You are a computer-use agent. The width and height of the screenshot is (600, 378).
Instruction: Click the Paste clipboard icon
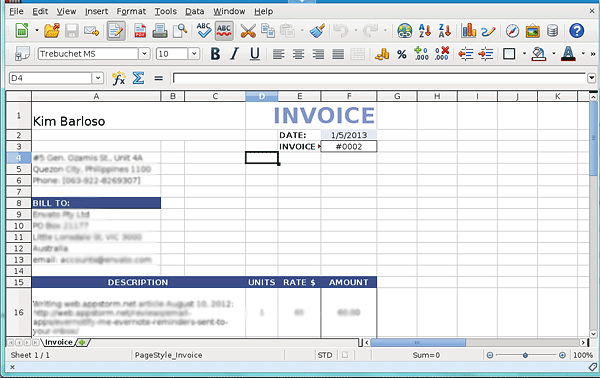pyautogui.click(x=287, y=31)
